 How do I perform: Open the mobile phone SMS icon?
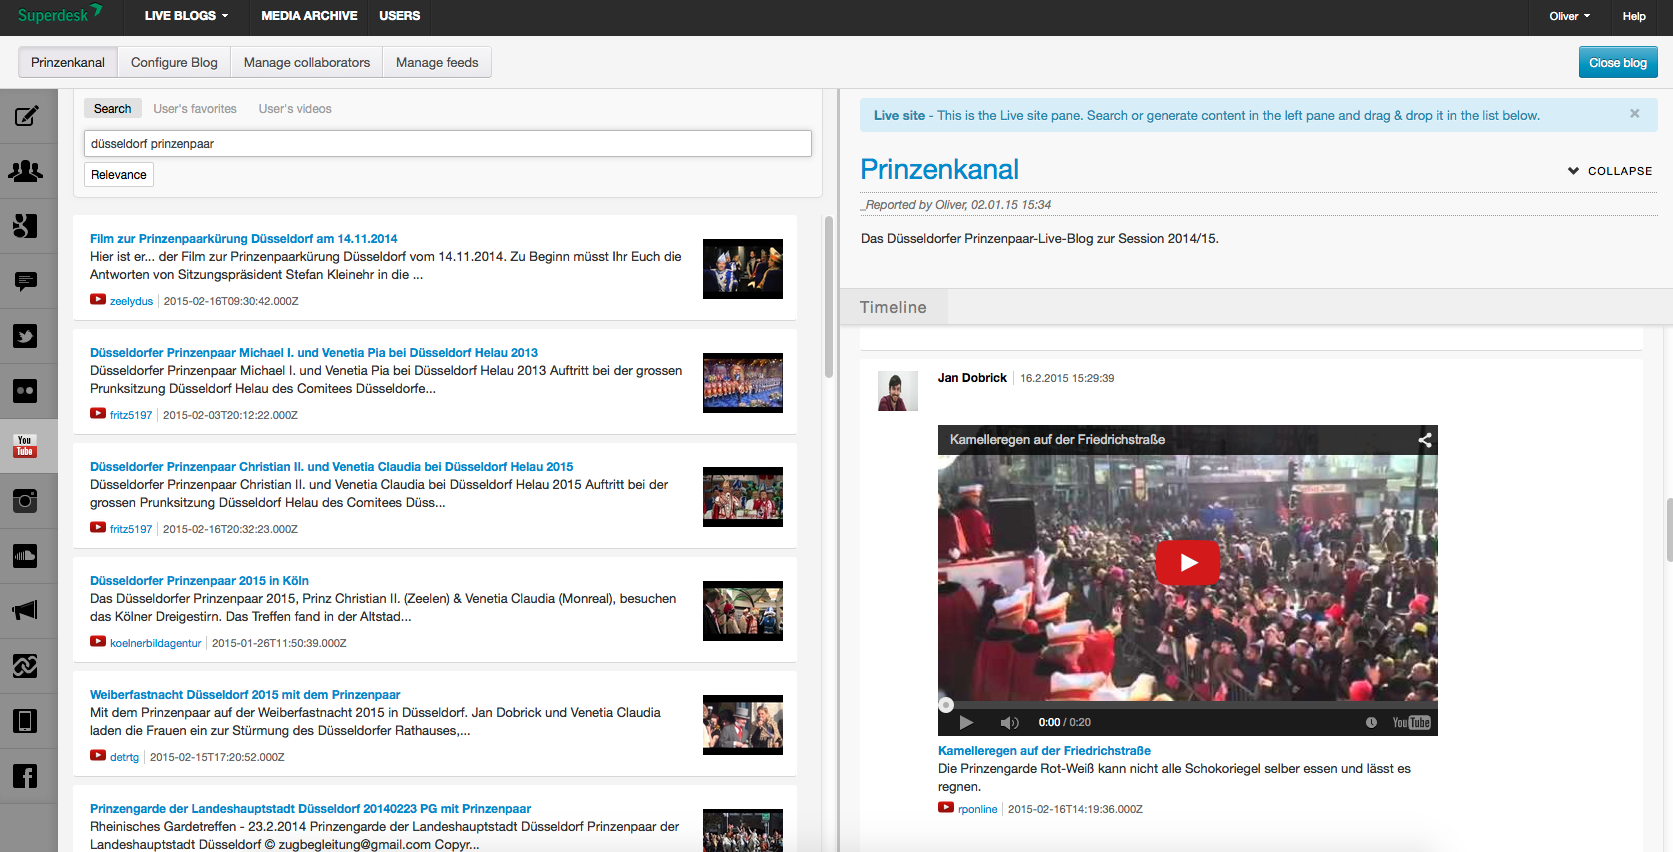point(26,720)
